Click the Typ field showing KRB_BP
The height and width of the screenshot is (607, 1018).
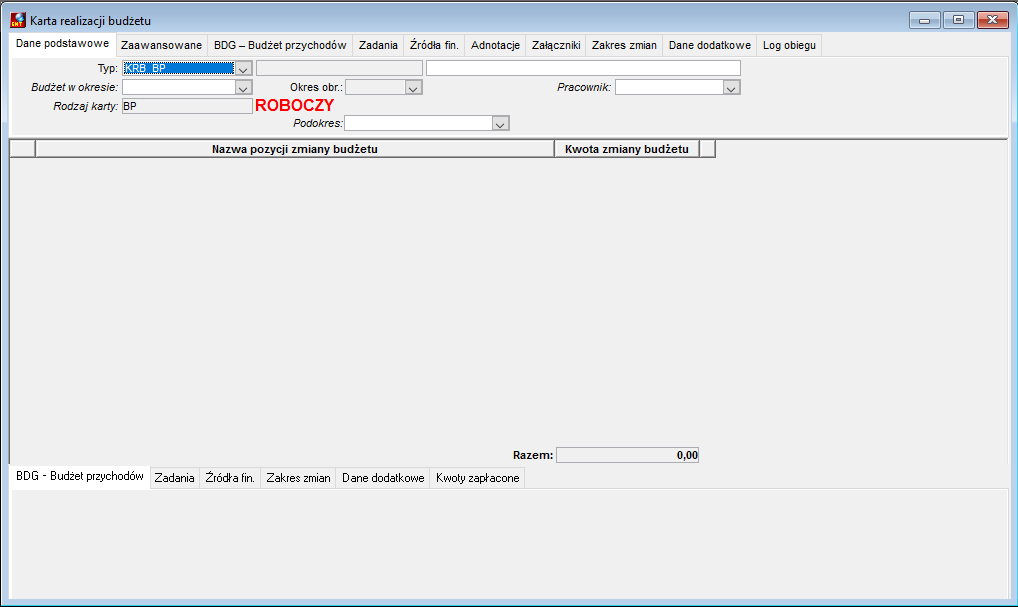pyautogui.click(x=179, y=68)
